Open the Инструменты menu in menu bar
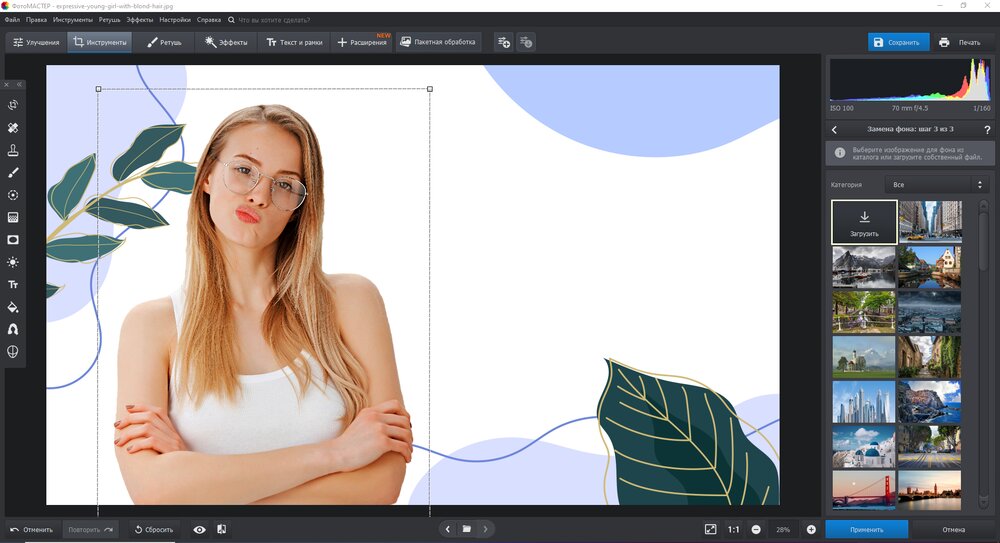The width and height of the screenshot is (1000, 543). (73, 20)
